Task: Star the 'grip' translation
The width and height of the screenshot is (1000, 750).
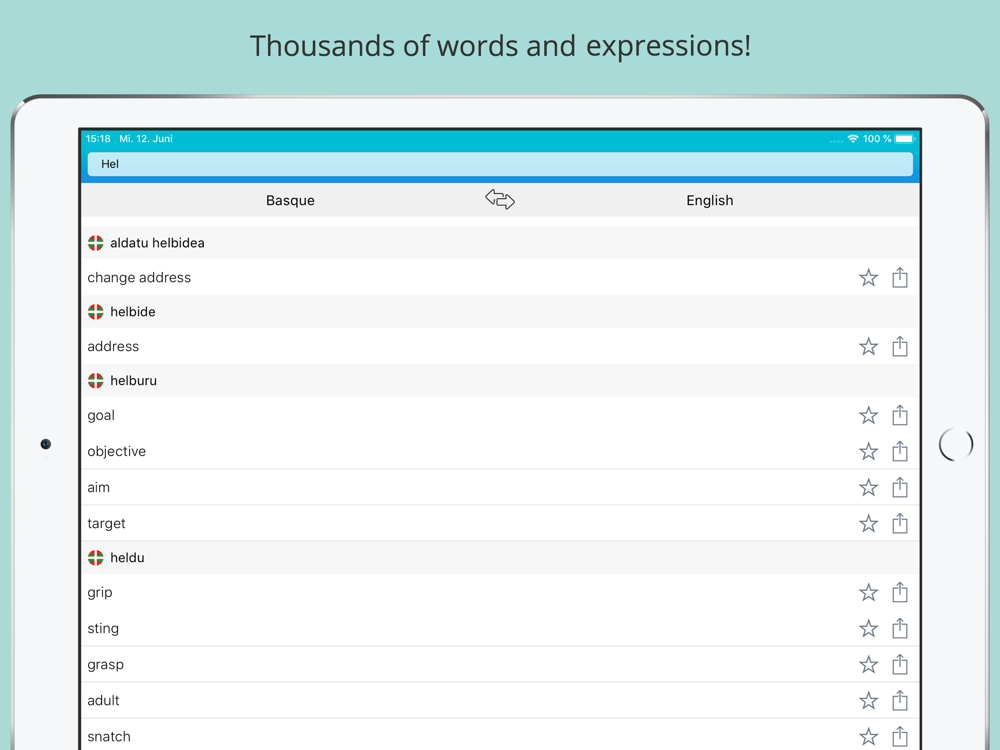Action: click(x=868, y=592)
